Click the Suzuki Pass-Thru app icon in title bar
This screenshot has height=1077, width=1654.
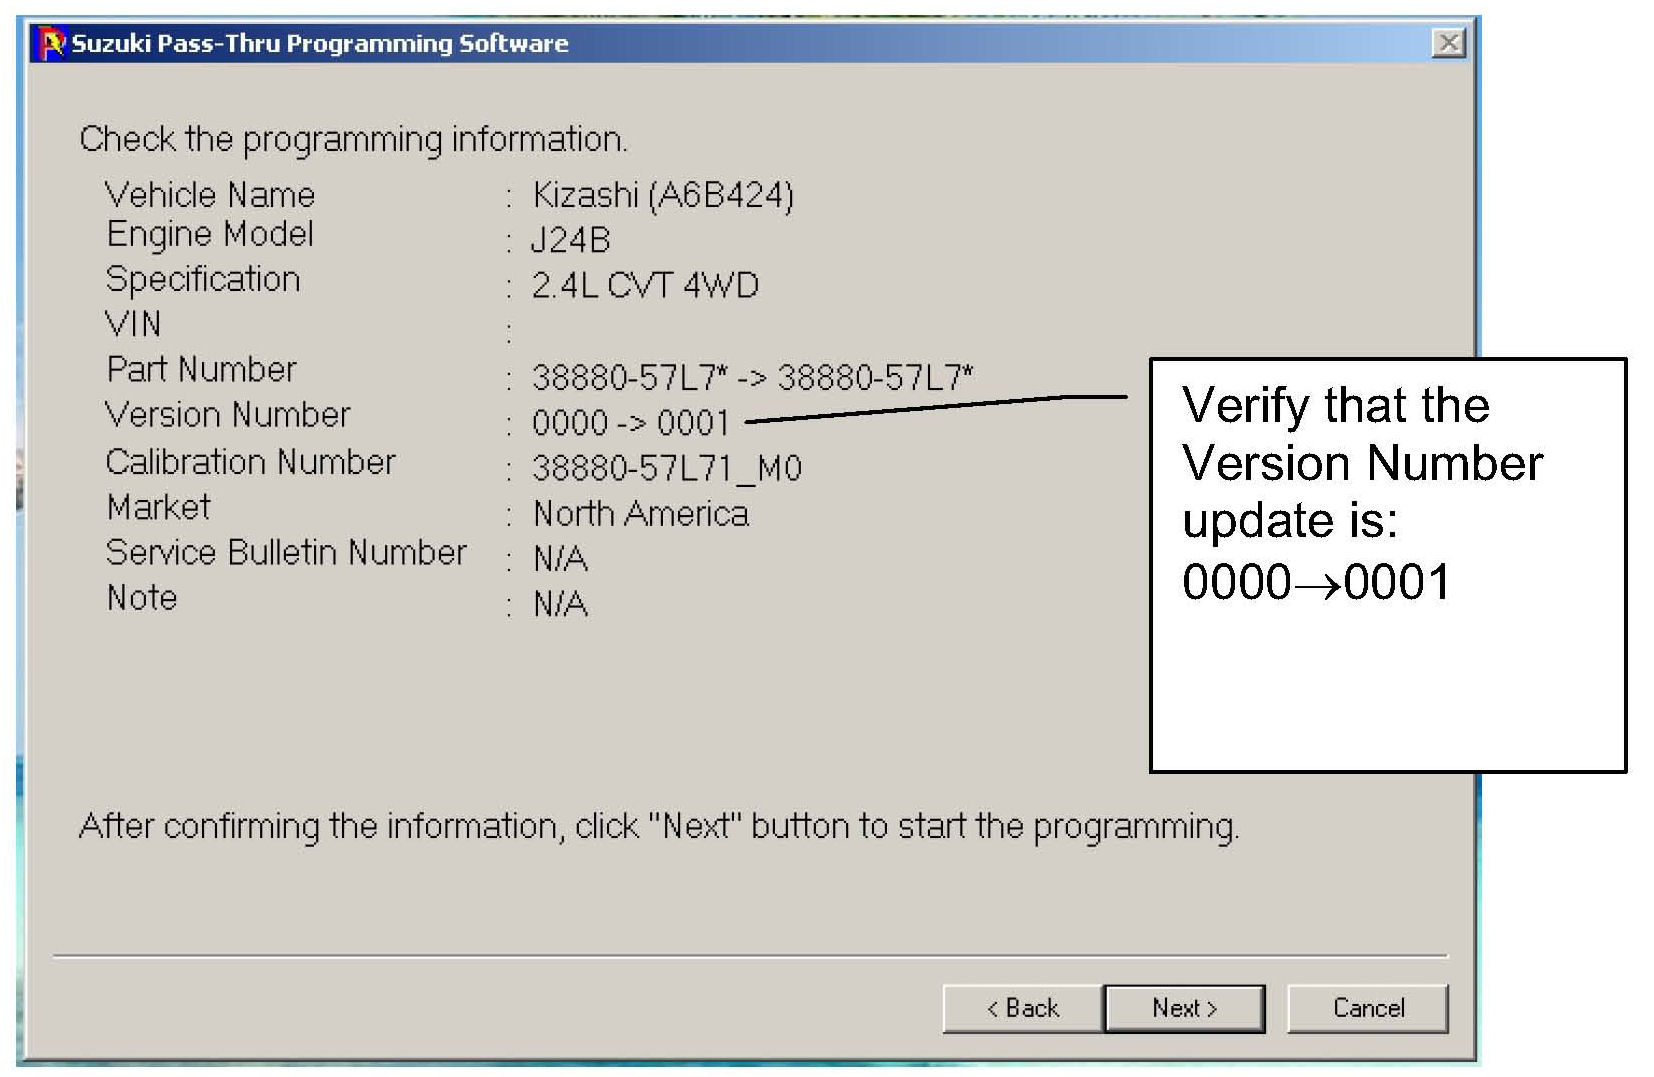pos(51,43)
